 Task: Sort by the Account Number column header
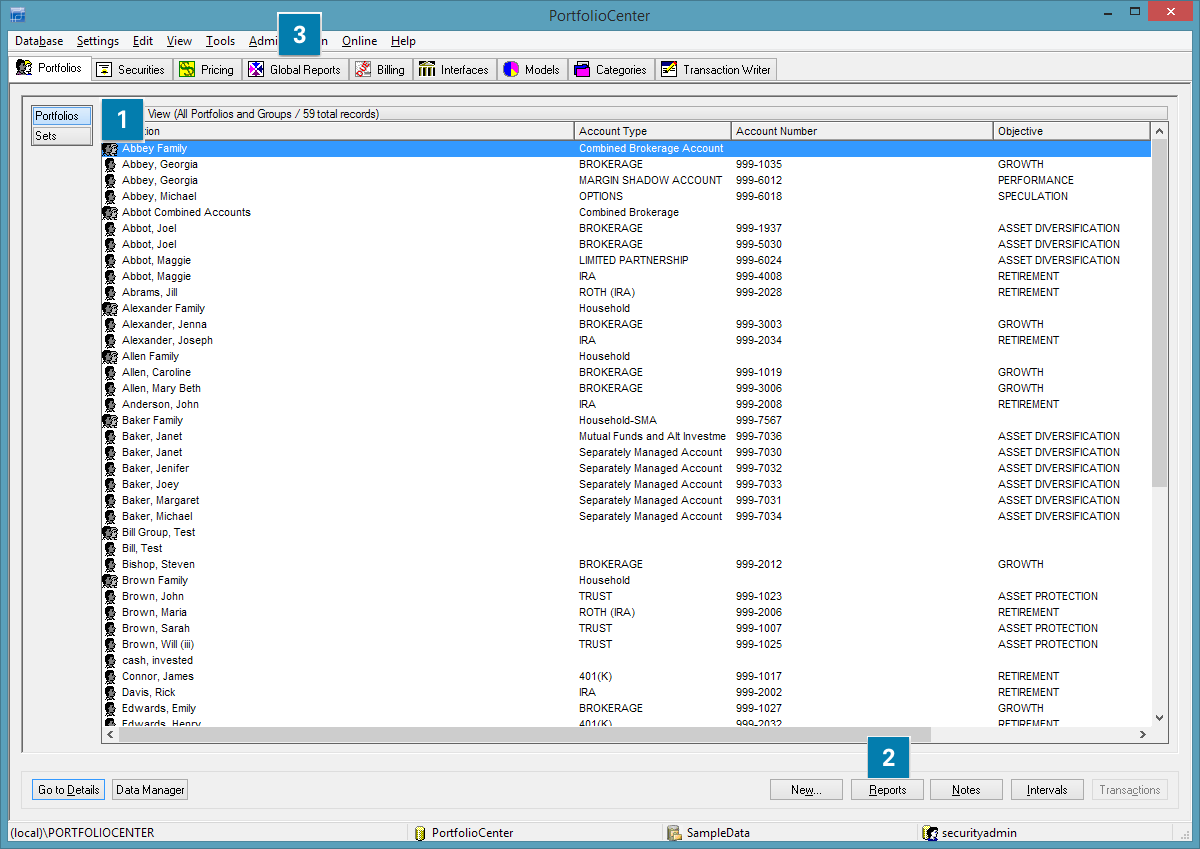click(862, 131)
